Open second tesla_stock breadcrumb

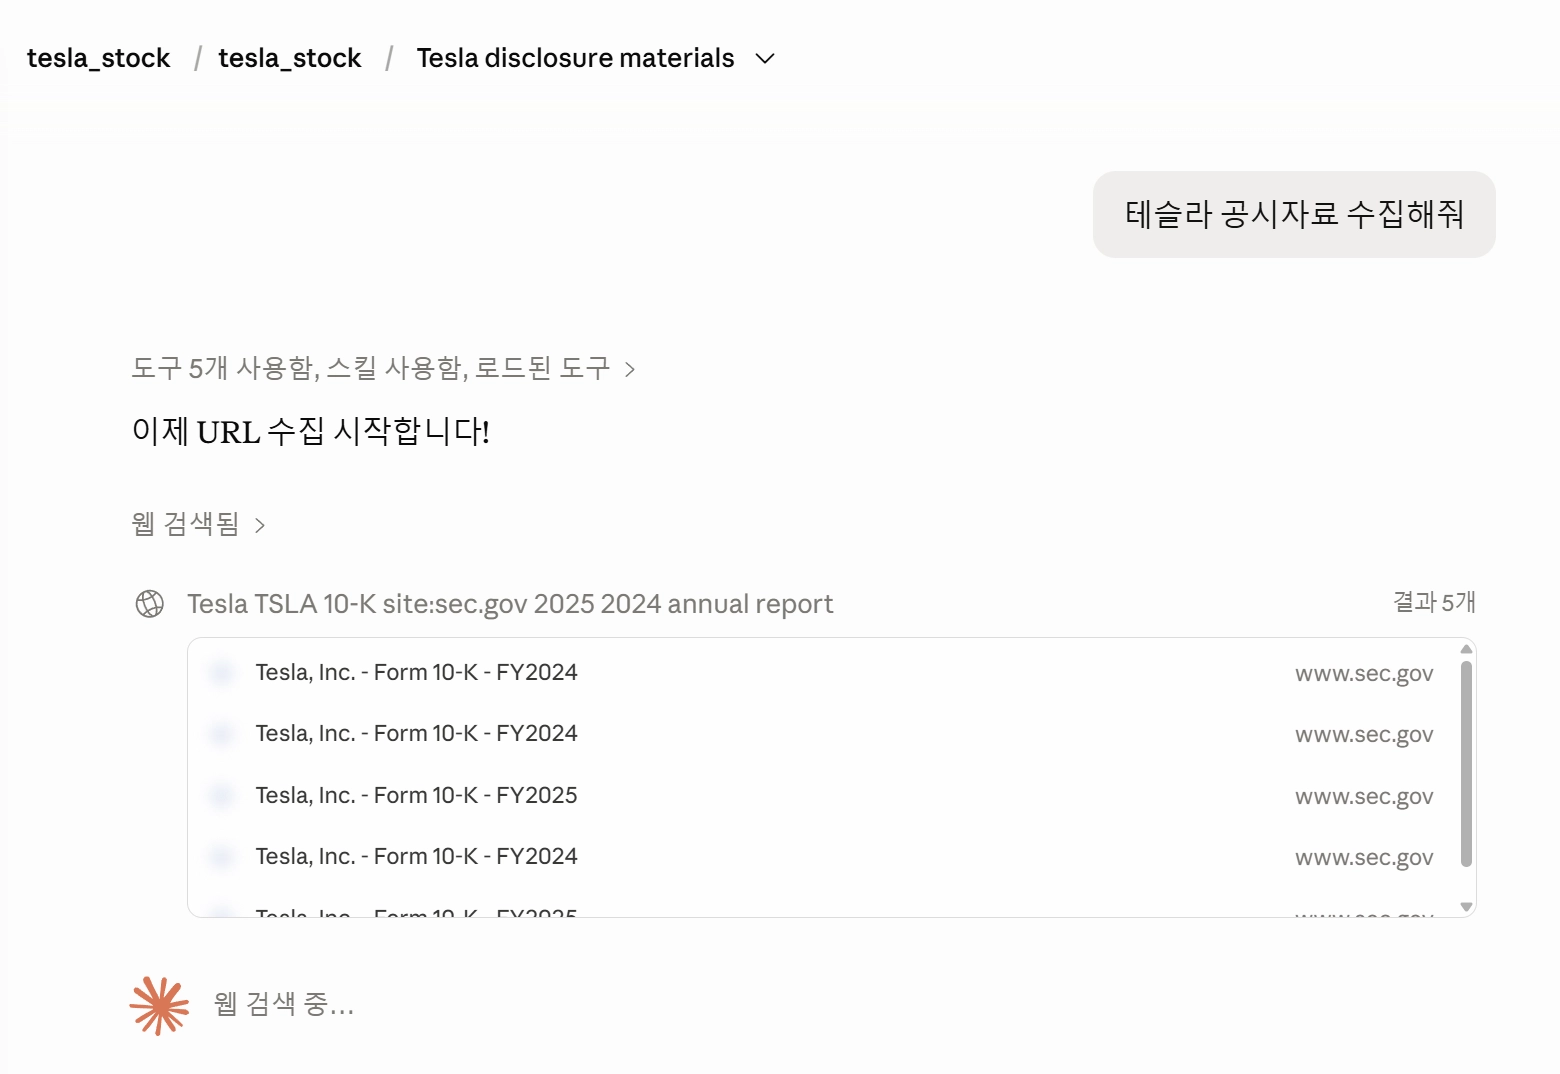[x=290, y=58]
